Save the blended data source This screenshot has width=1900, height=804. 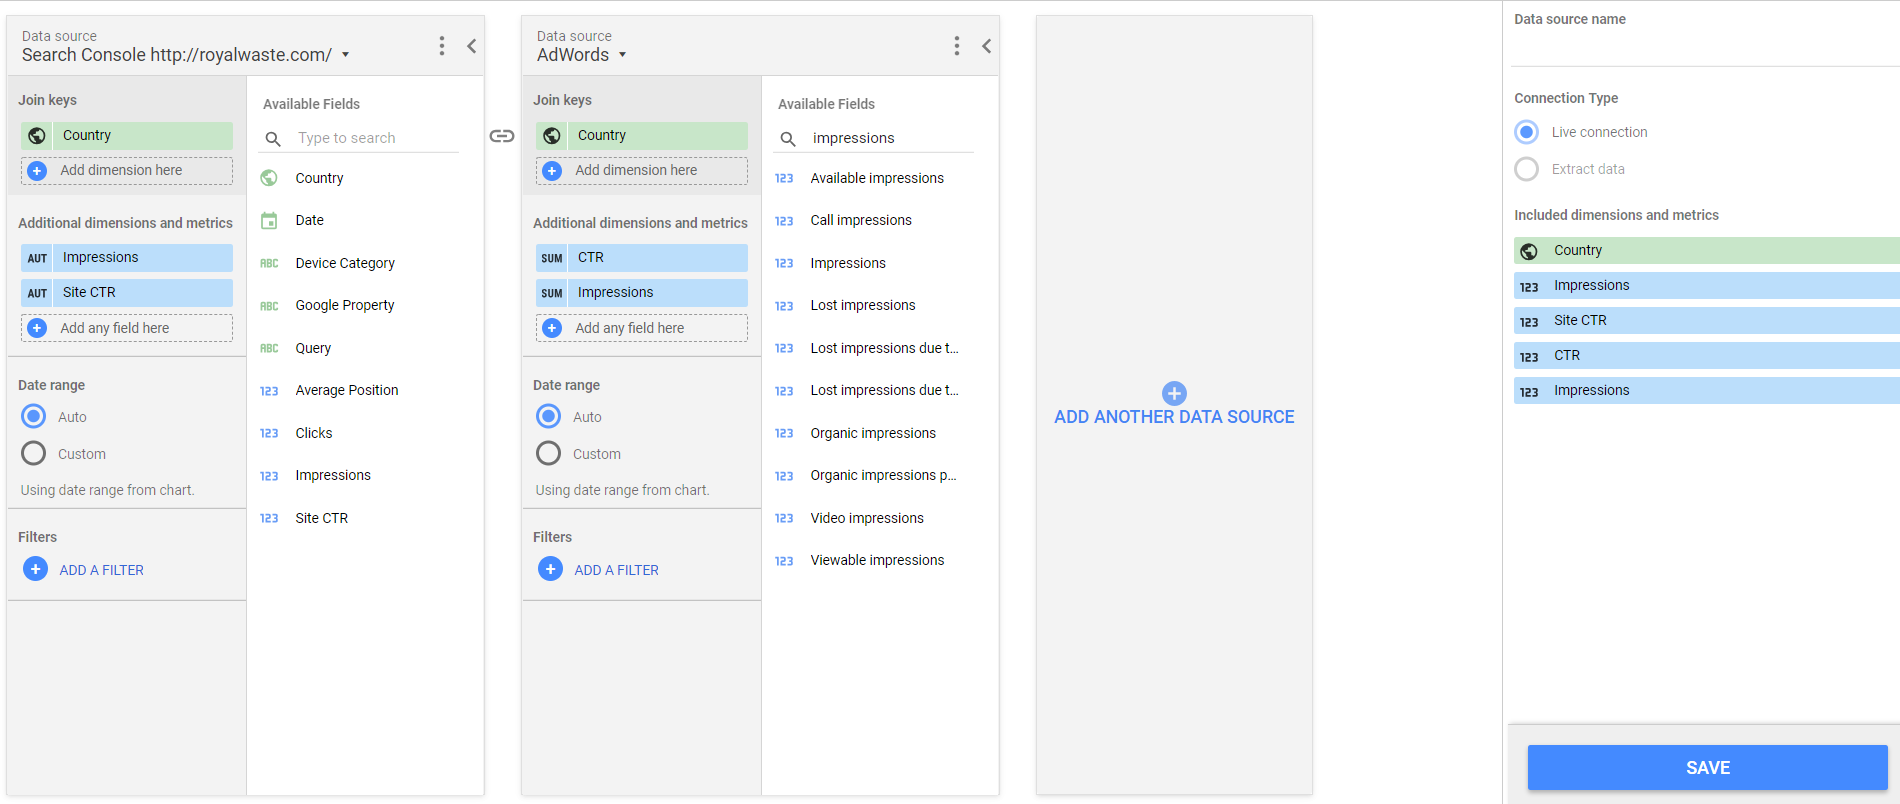coord(1707,768)
